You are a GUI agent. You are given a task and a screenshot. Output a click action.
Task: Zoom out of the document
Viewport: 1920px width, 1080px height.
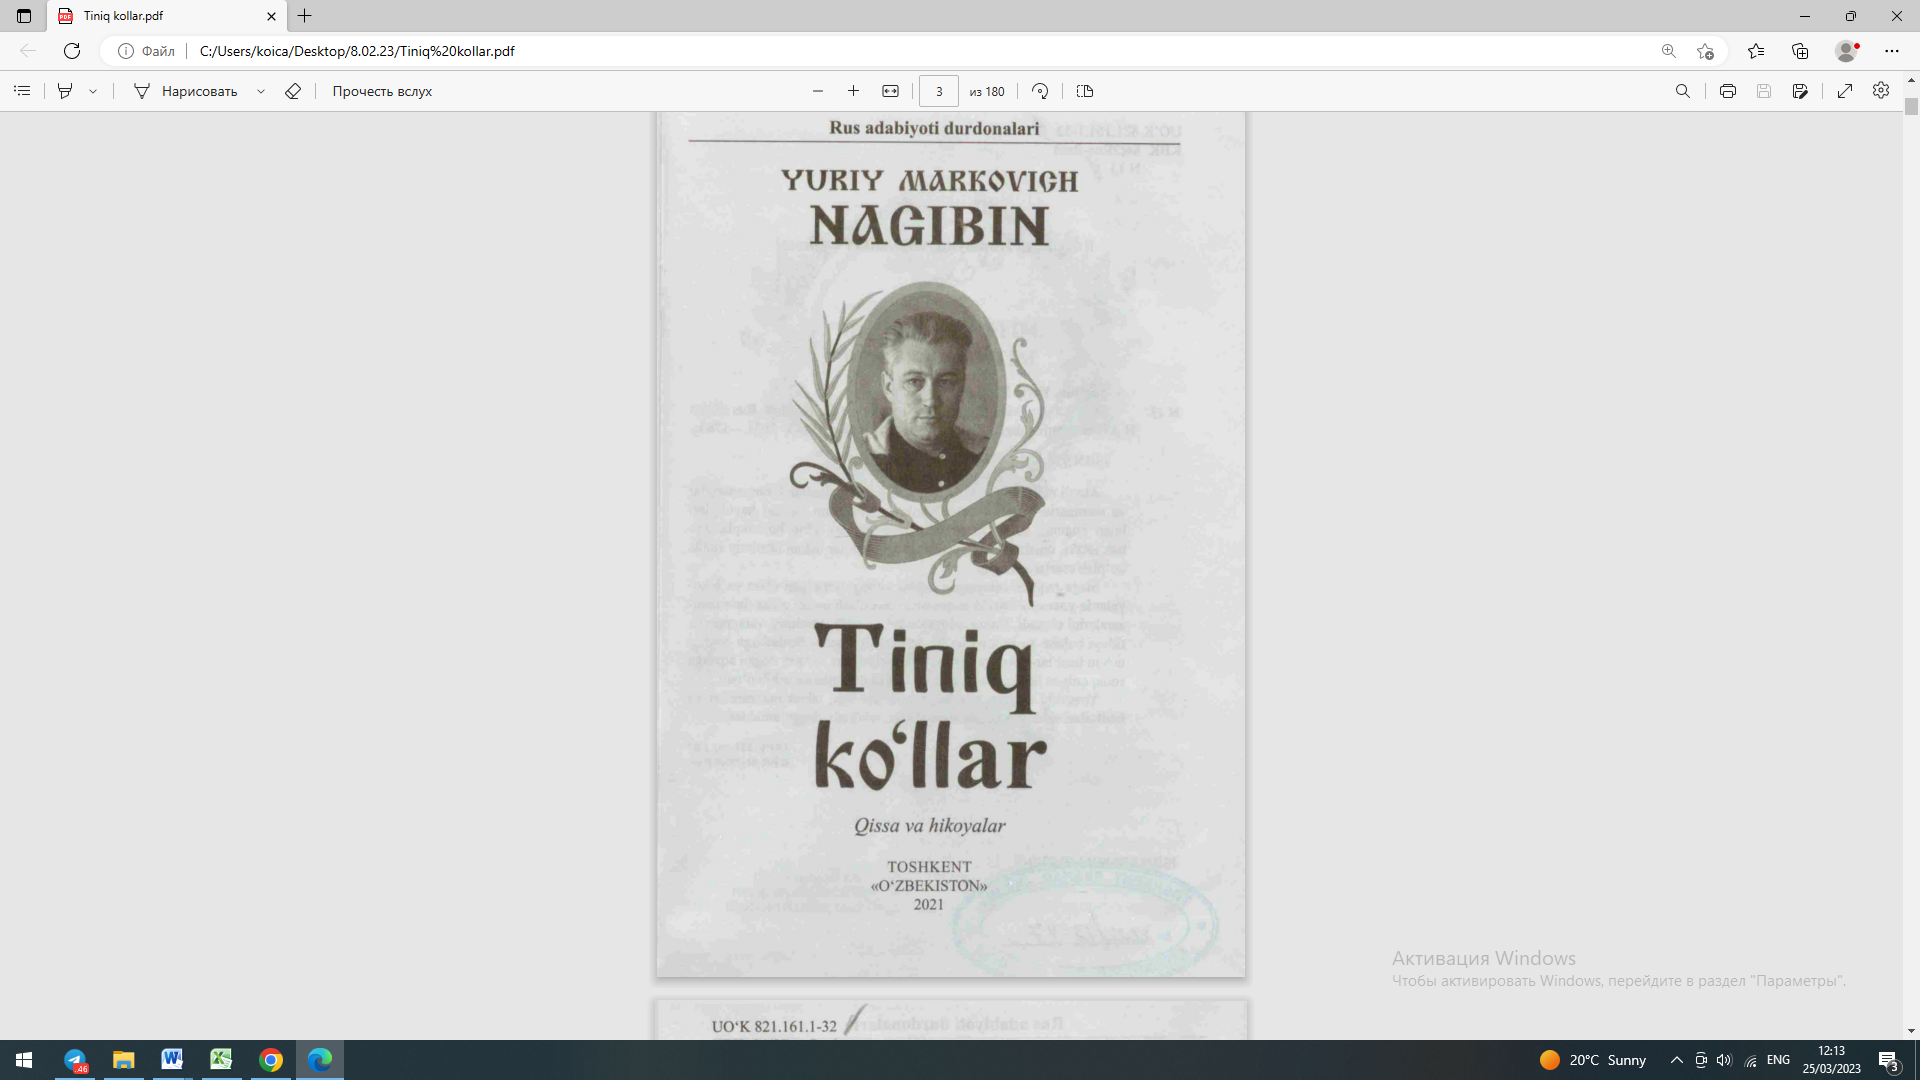(817, 91)
